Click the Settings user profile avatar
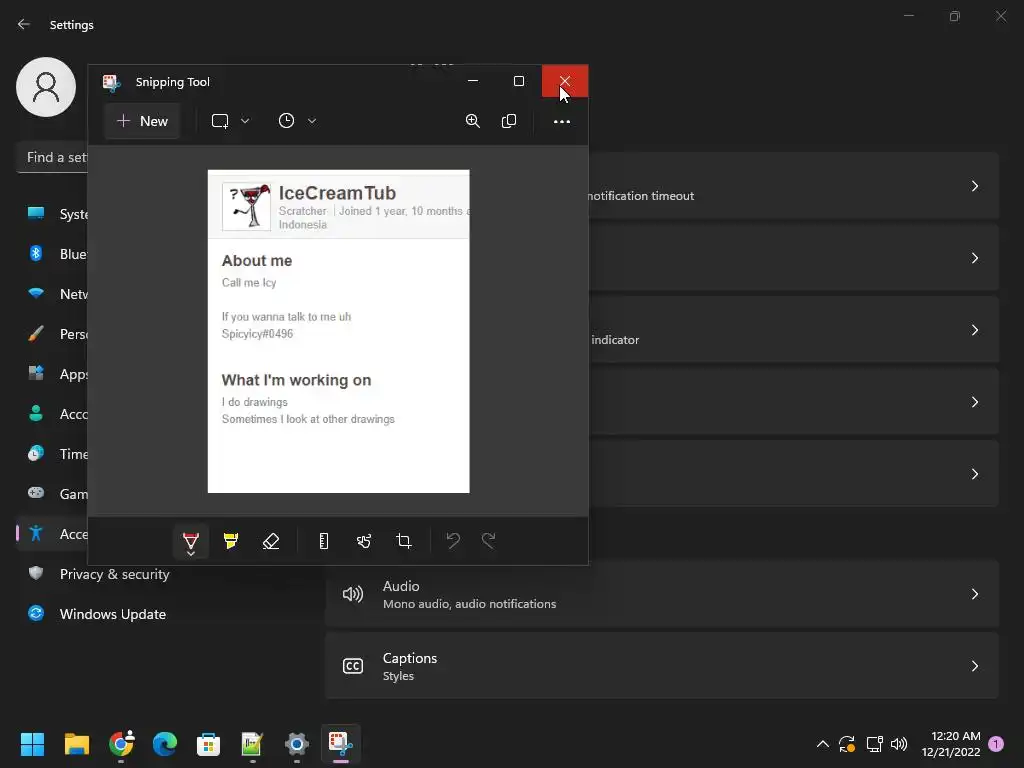 (x=46, y=87)
